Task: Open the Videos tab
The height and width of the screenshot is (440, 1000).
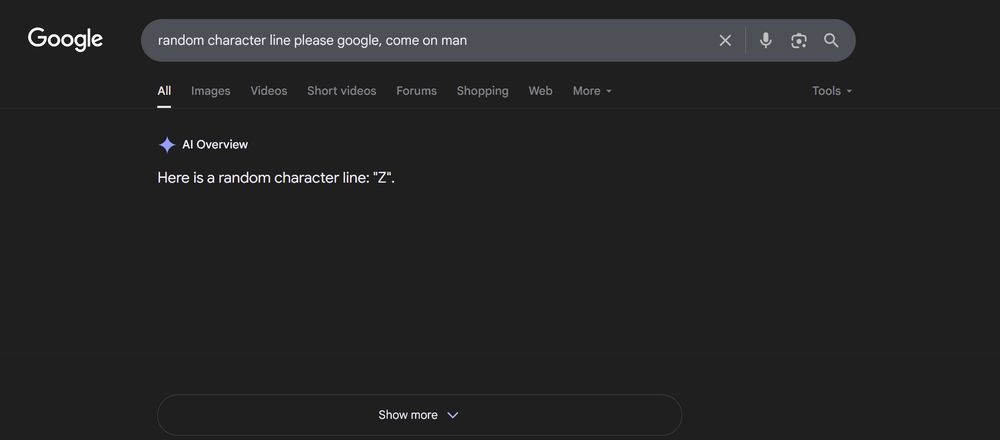Action: (268, 91)
